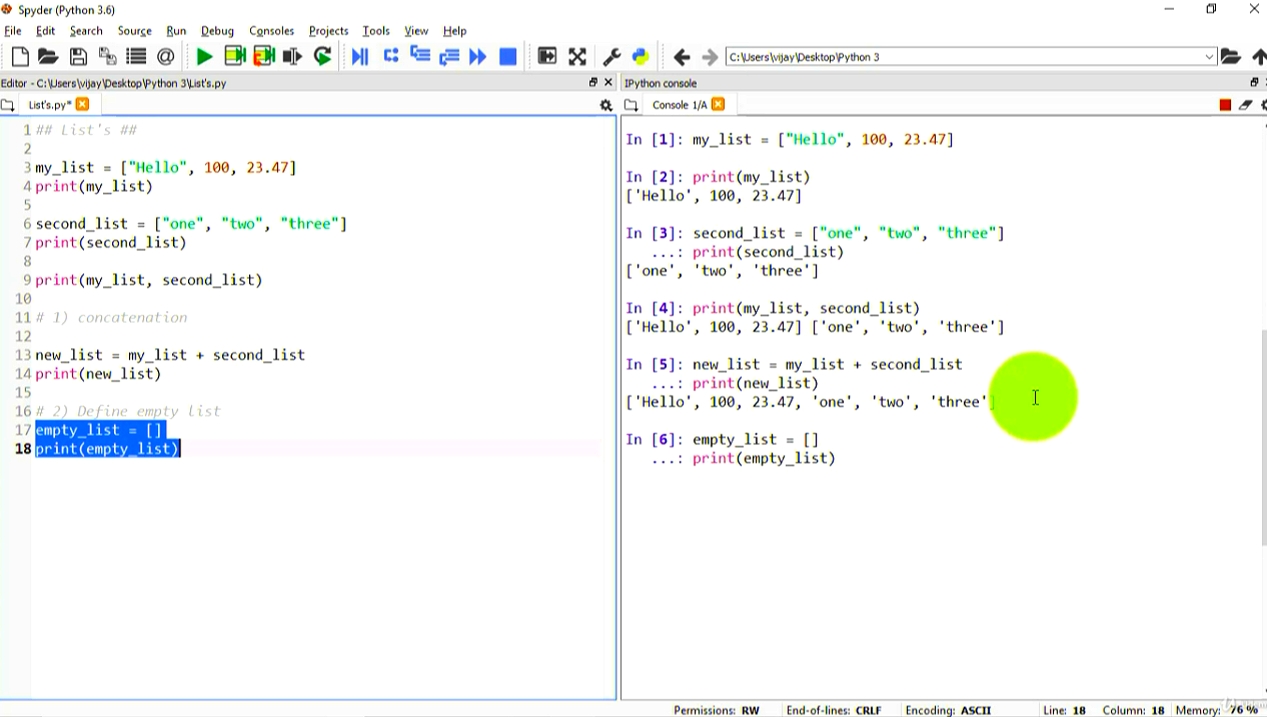Browse editor tabs icon
Image resolution: width=1267 pixels, height=717 pixels.
coord(8,105)
